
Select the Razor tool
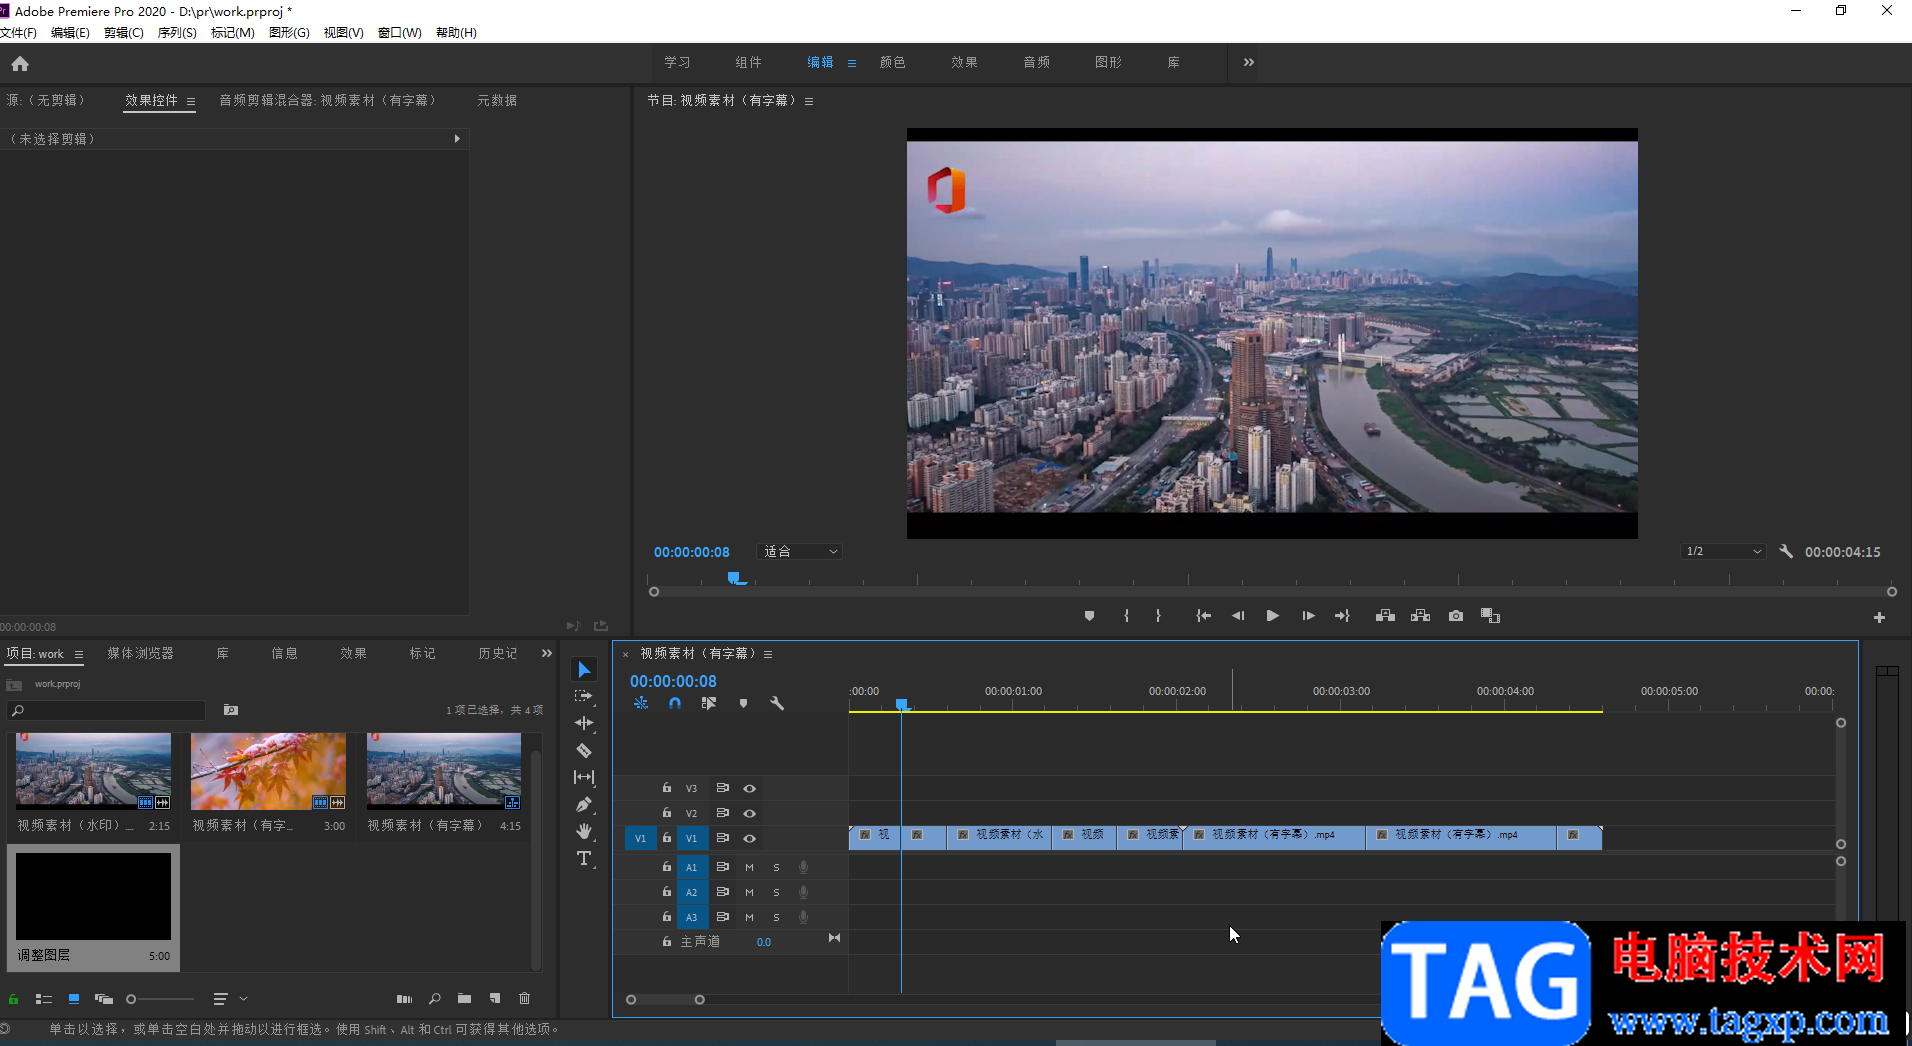[x=584, y=750]
